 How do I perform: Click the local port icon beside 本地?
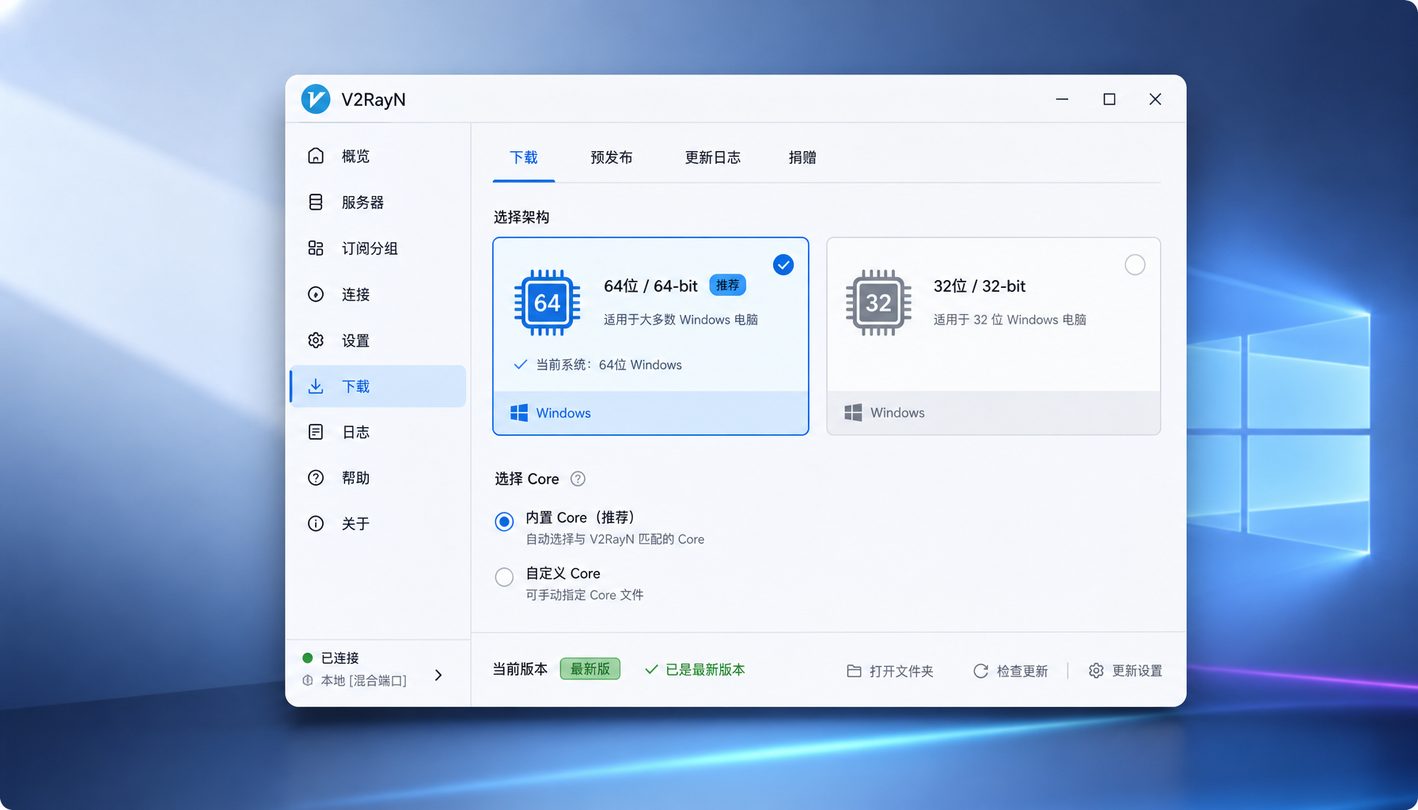[308, 680]
